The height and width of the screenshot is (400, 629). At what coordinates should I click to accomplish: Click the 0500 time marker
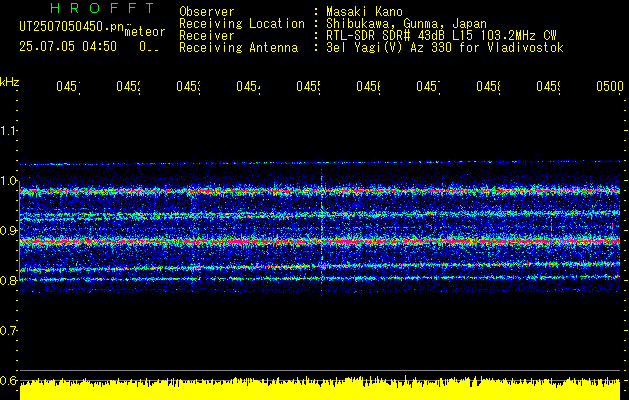click(x=610, y=86)
